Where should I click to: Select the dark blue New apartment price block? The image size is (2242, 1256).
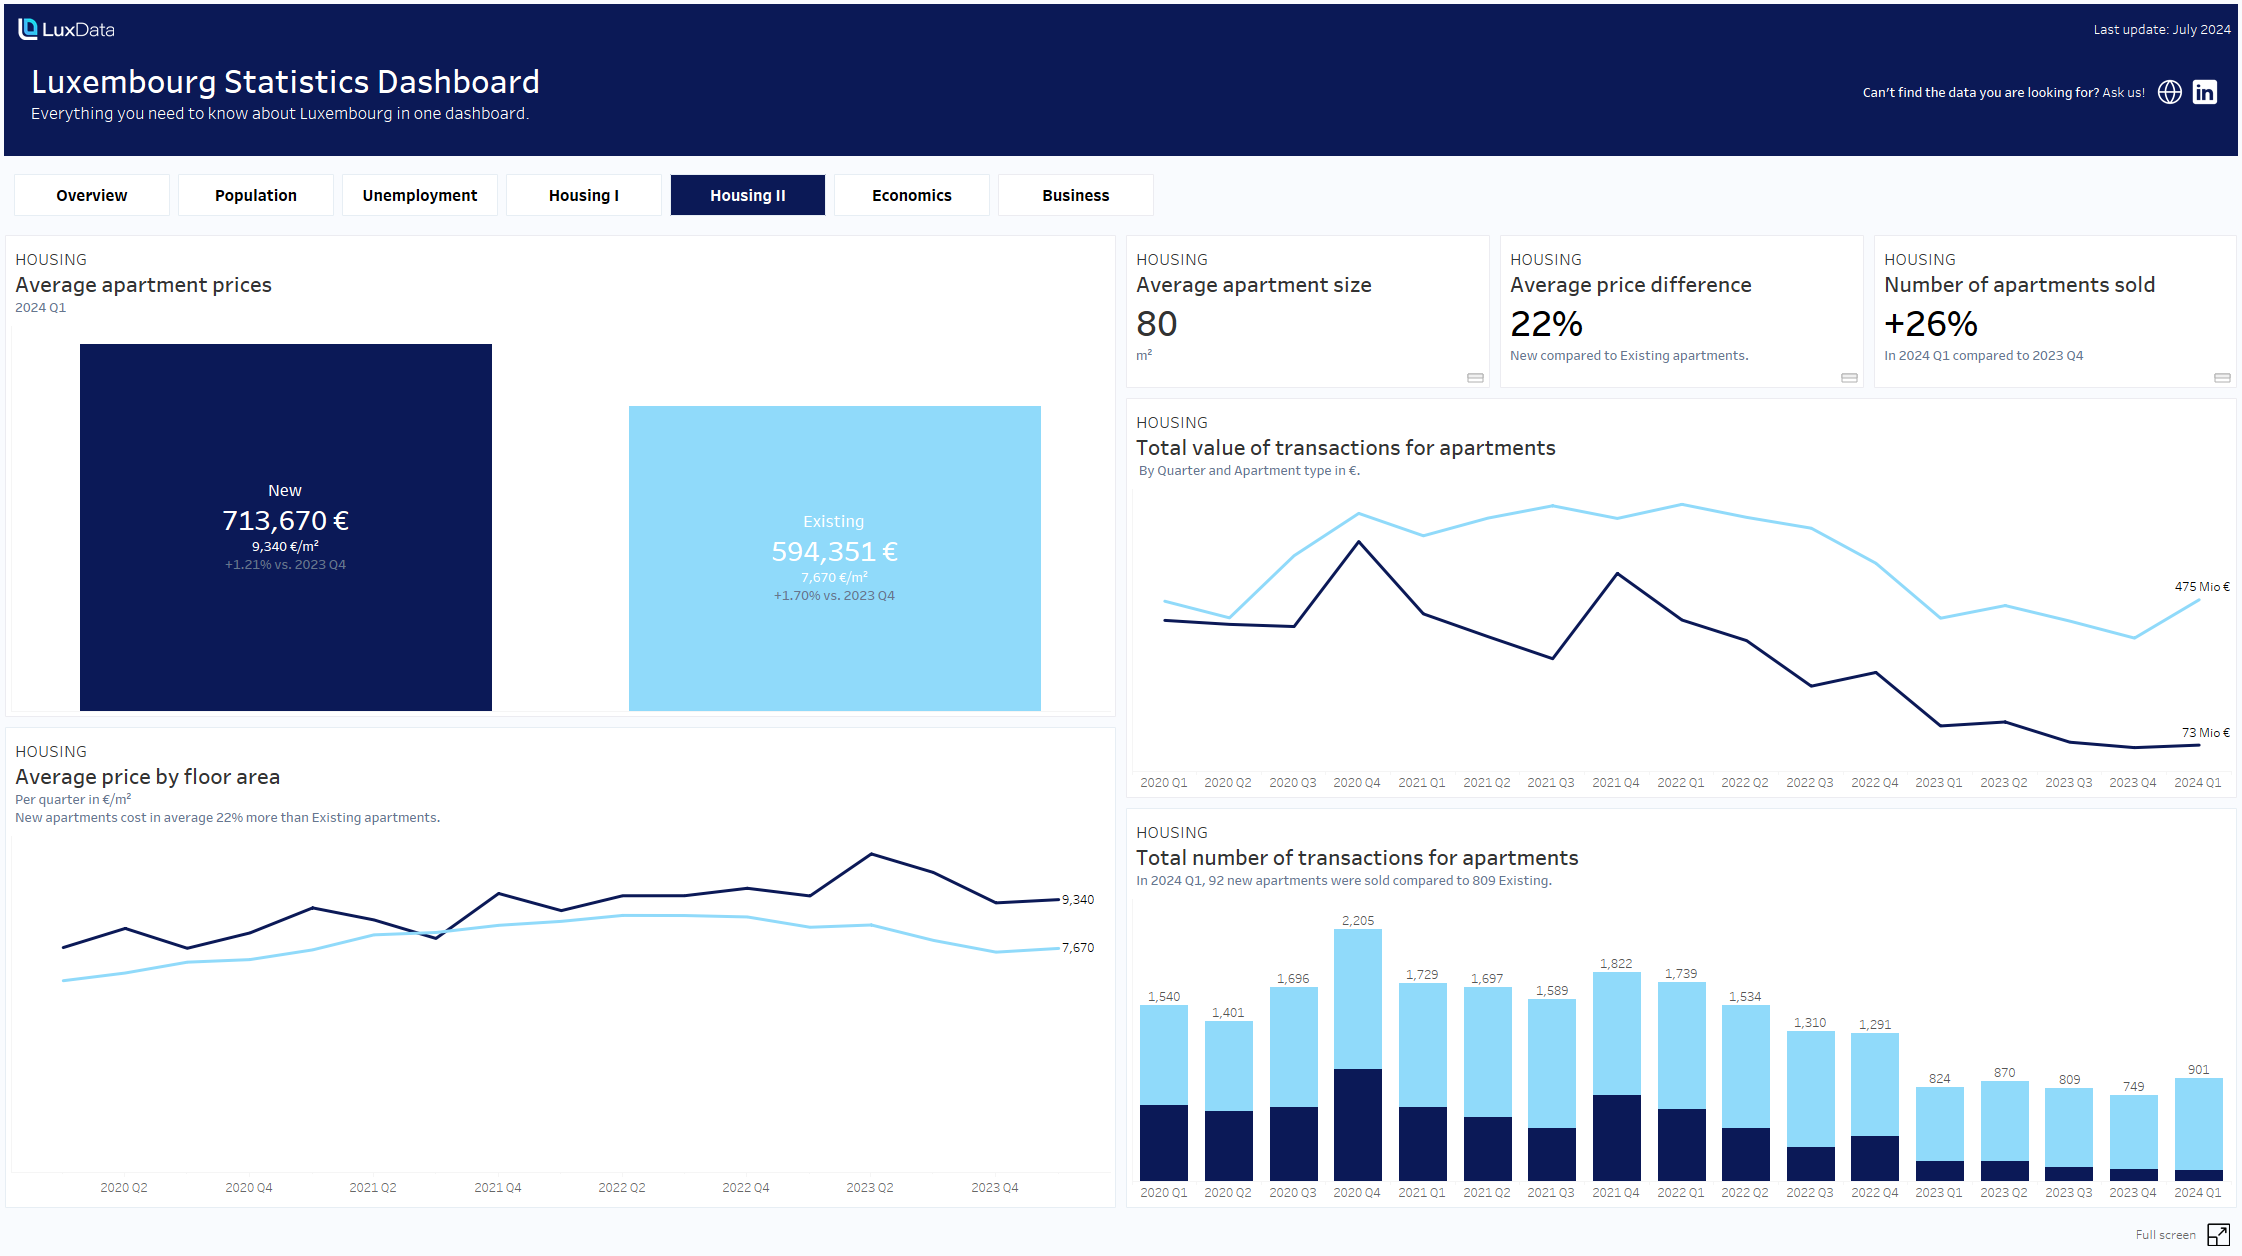[286, 527]
